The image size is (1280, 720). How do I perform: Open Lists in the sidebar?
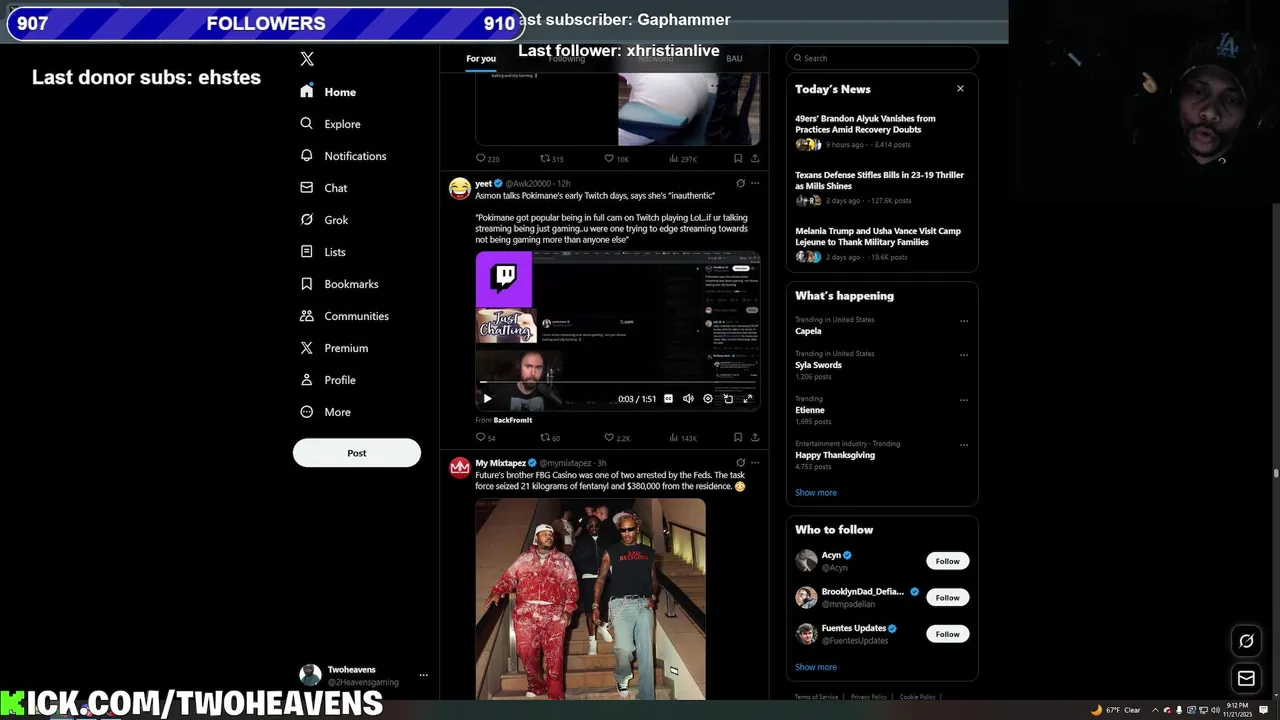click(x=322, y=252)
